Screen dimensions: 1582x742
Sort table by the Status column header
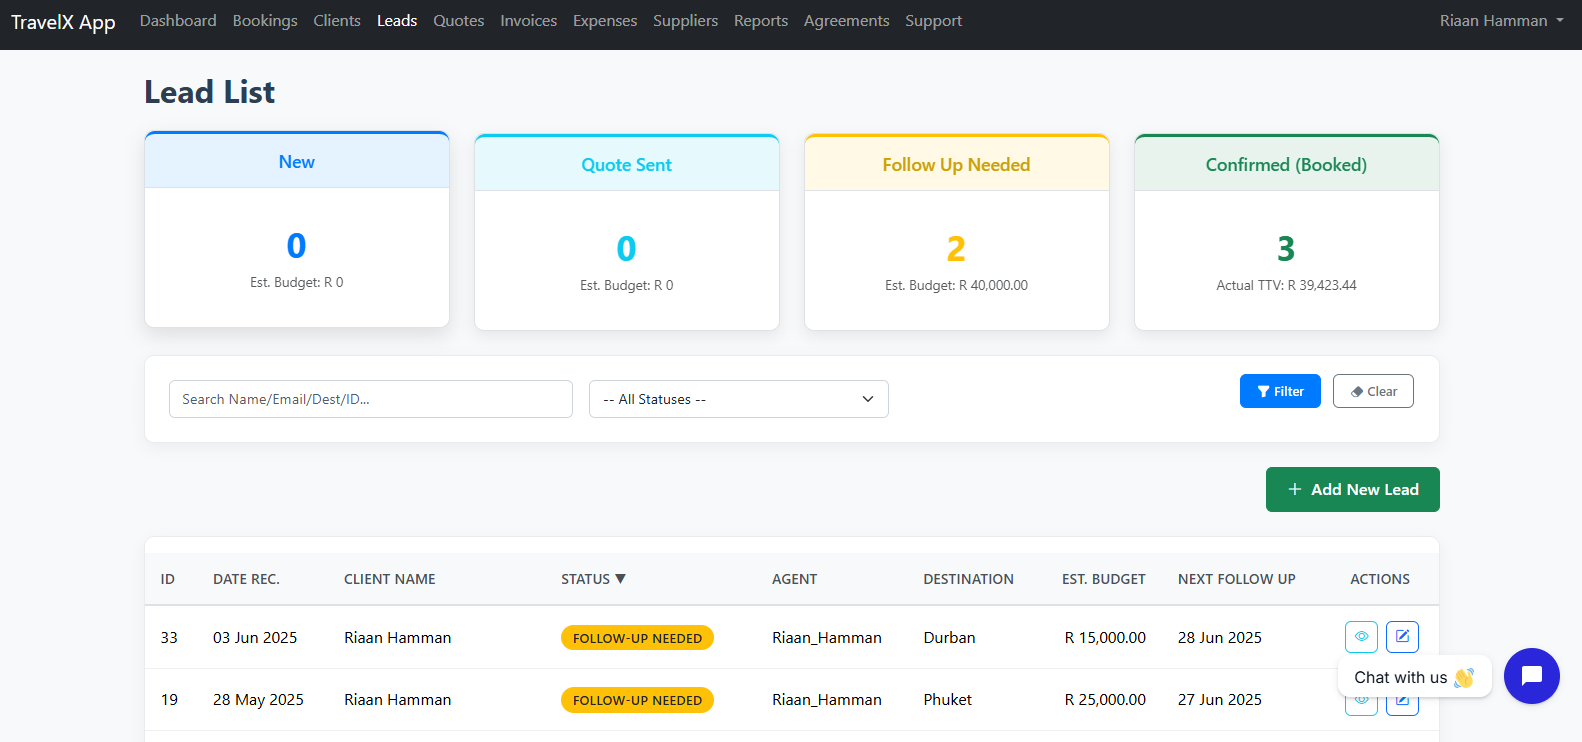tap(593, 579)
